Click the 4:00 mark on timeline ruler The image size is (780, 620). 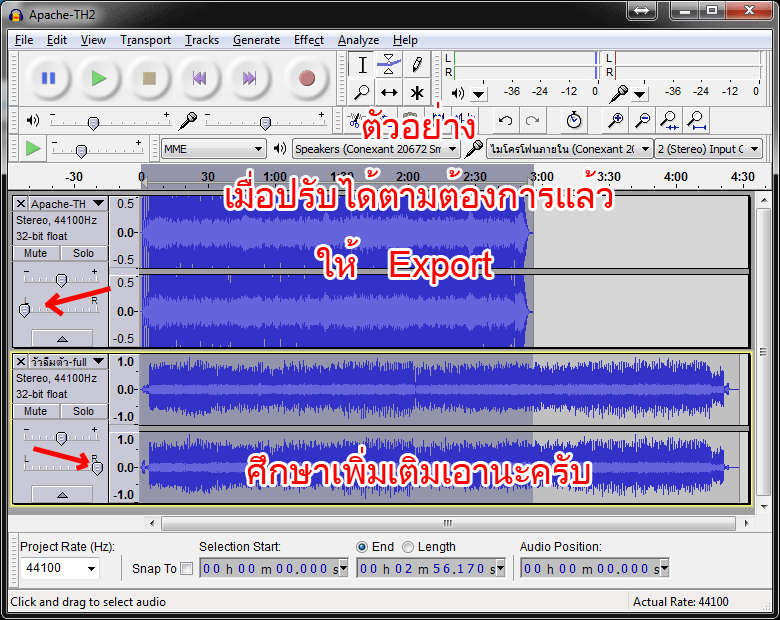click(x=676, y=177)
